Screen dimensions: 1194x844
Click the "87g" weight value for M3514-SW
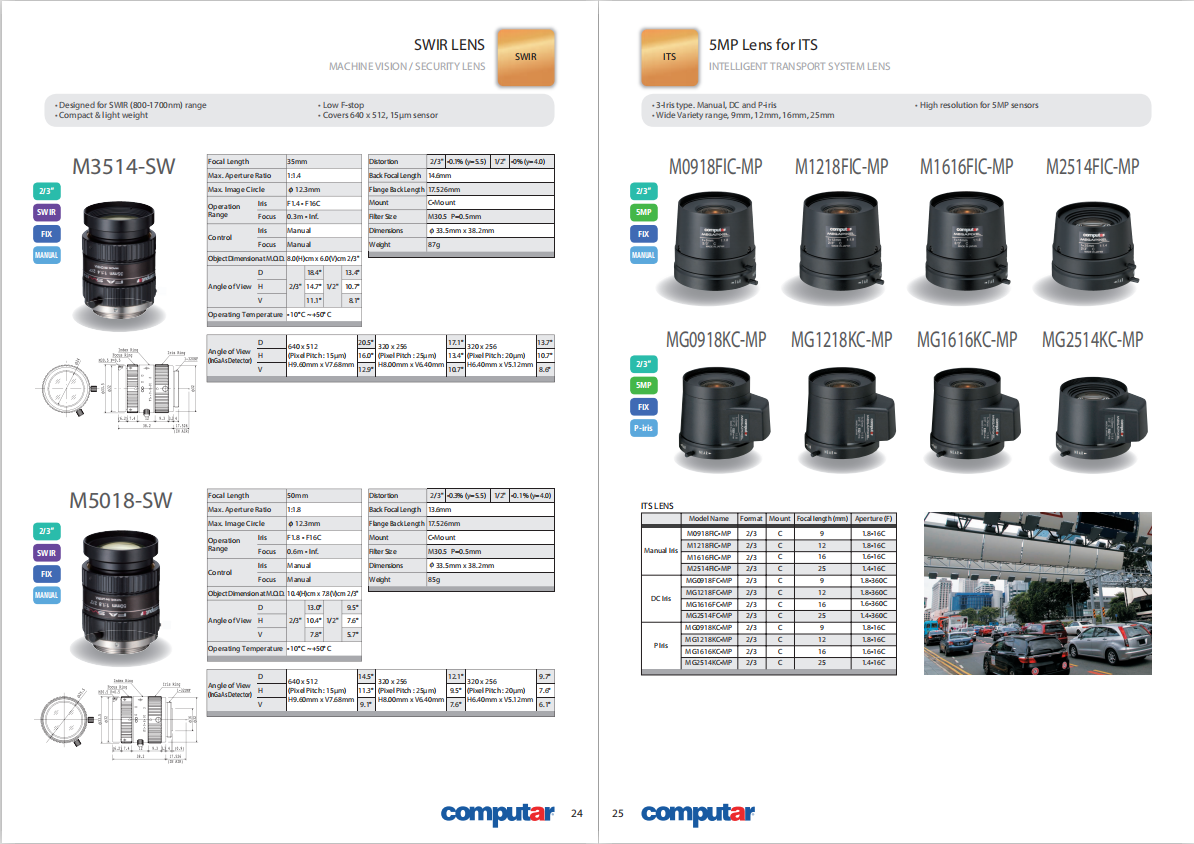pyautogui.click(x=434, y=245)
